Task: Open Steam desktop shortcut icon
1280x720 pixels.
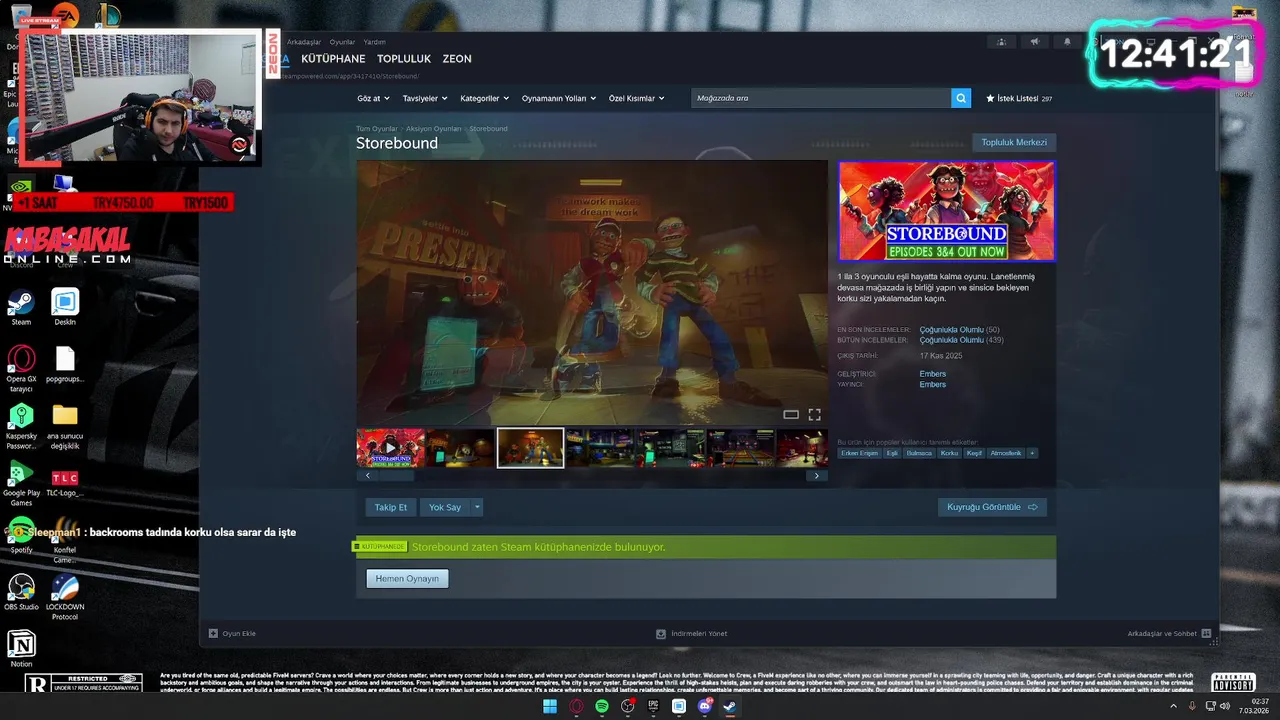Action: pyautogui.click(x=21, y=308)
